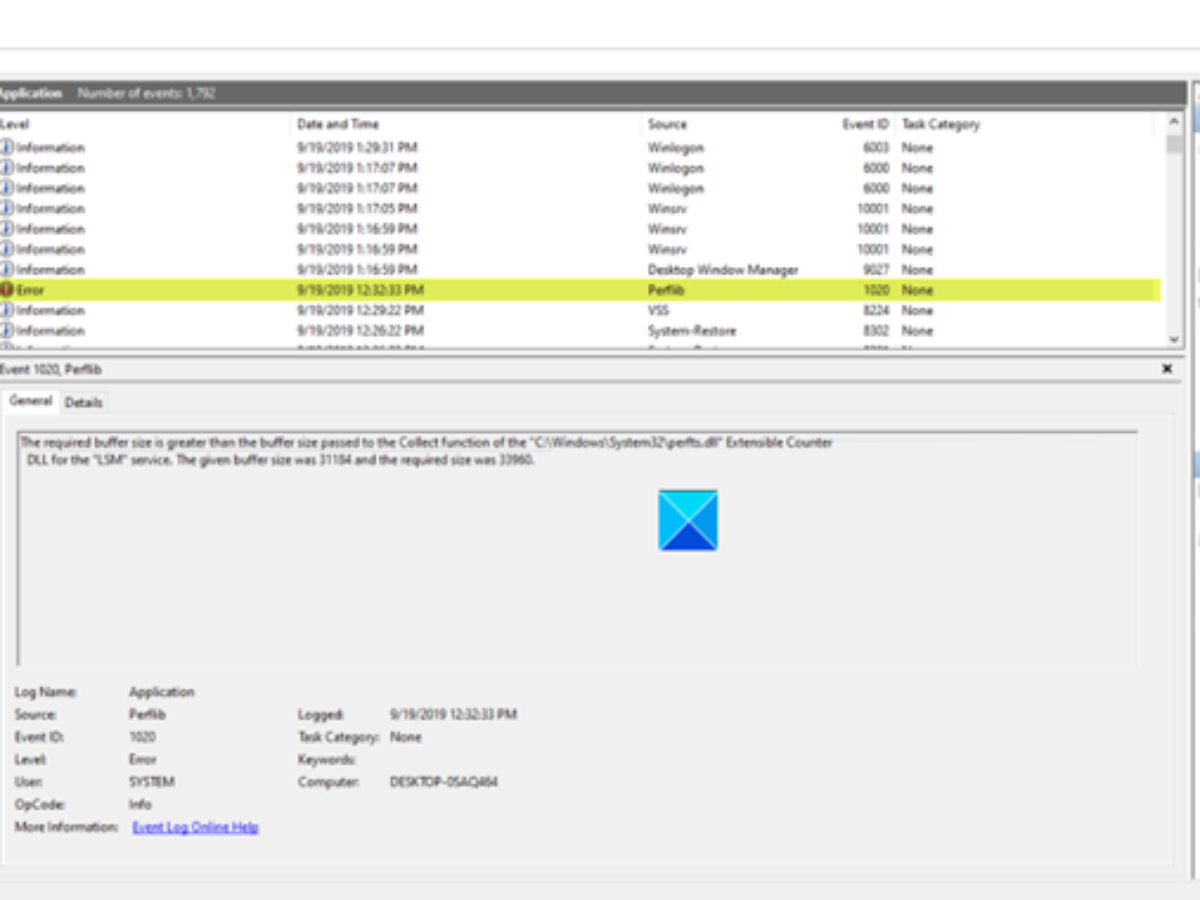Image resolution: width=1200 pixels, height=900 pixels.
Task: Click the 'SYSTEM' User value
Action: click(x=152, y=782)
